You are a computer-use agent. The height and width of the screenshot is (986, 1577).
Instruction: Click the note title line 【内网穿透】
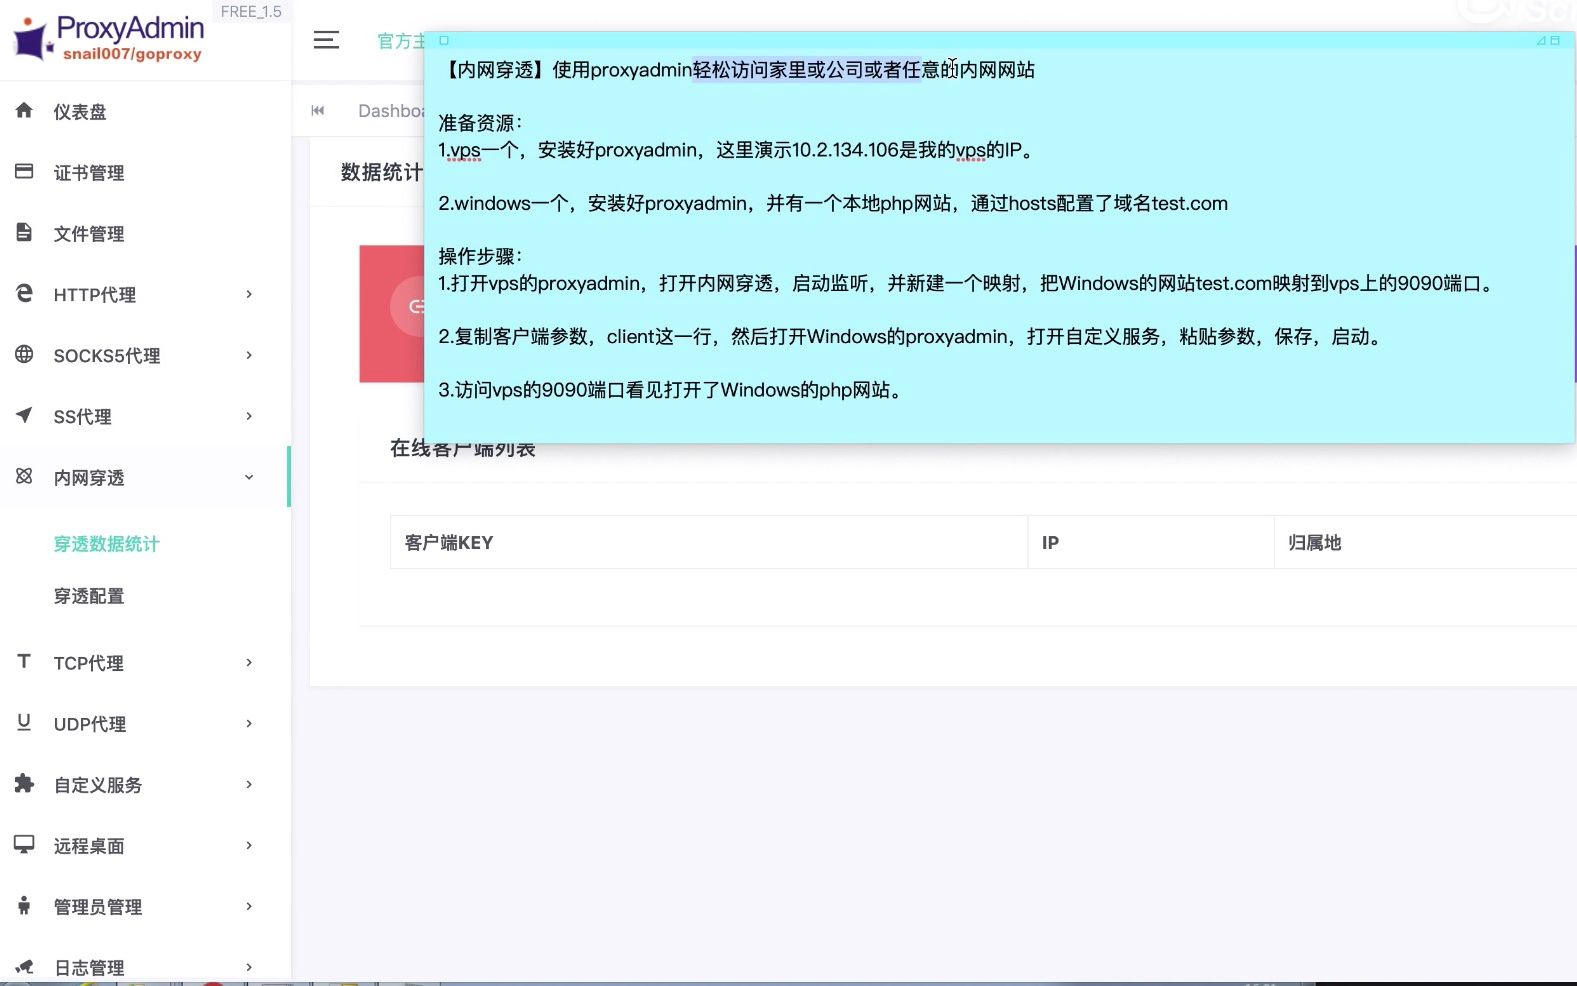737,70
